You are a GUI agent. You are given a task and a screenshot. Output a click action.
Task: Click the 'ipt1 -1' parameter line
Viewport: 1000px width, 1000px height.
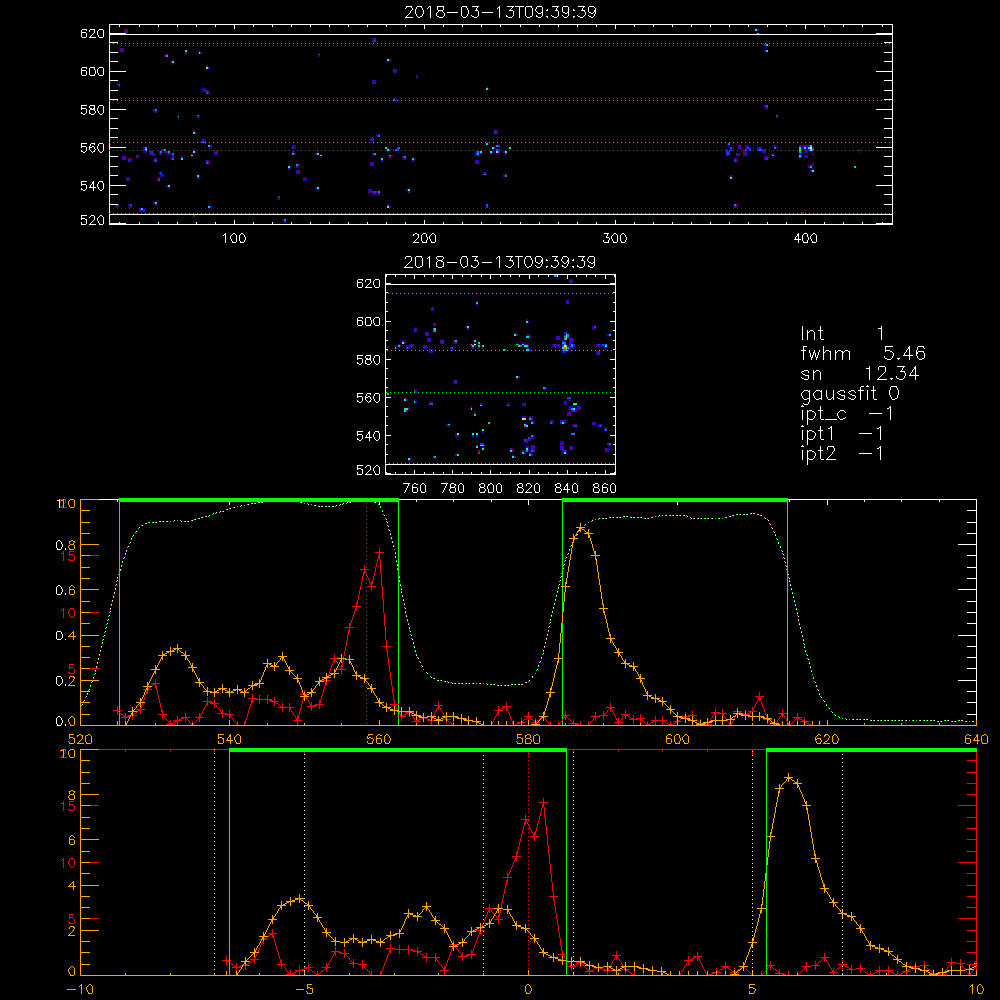tap(842, 434)
